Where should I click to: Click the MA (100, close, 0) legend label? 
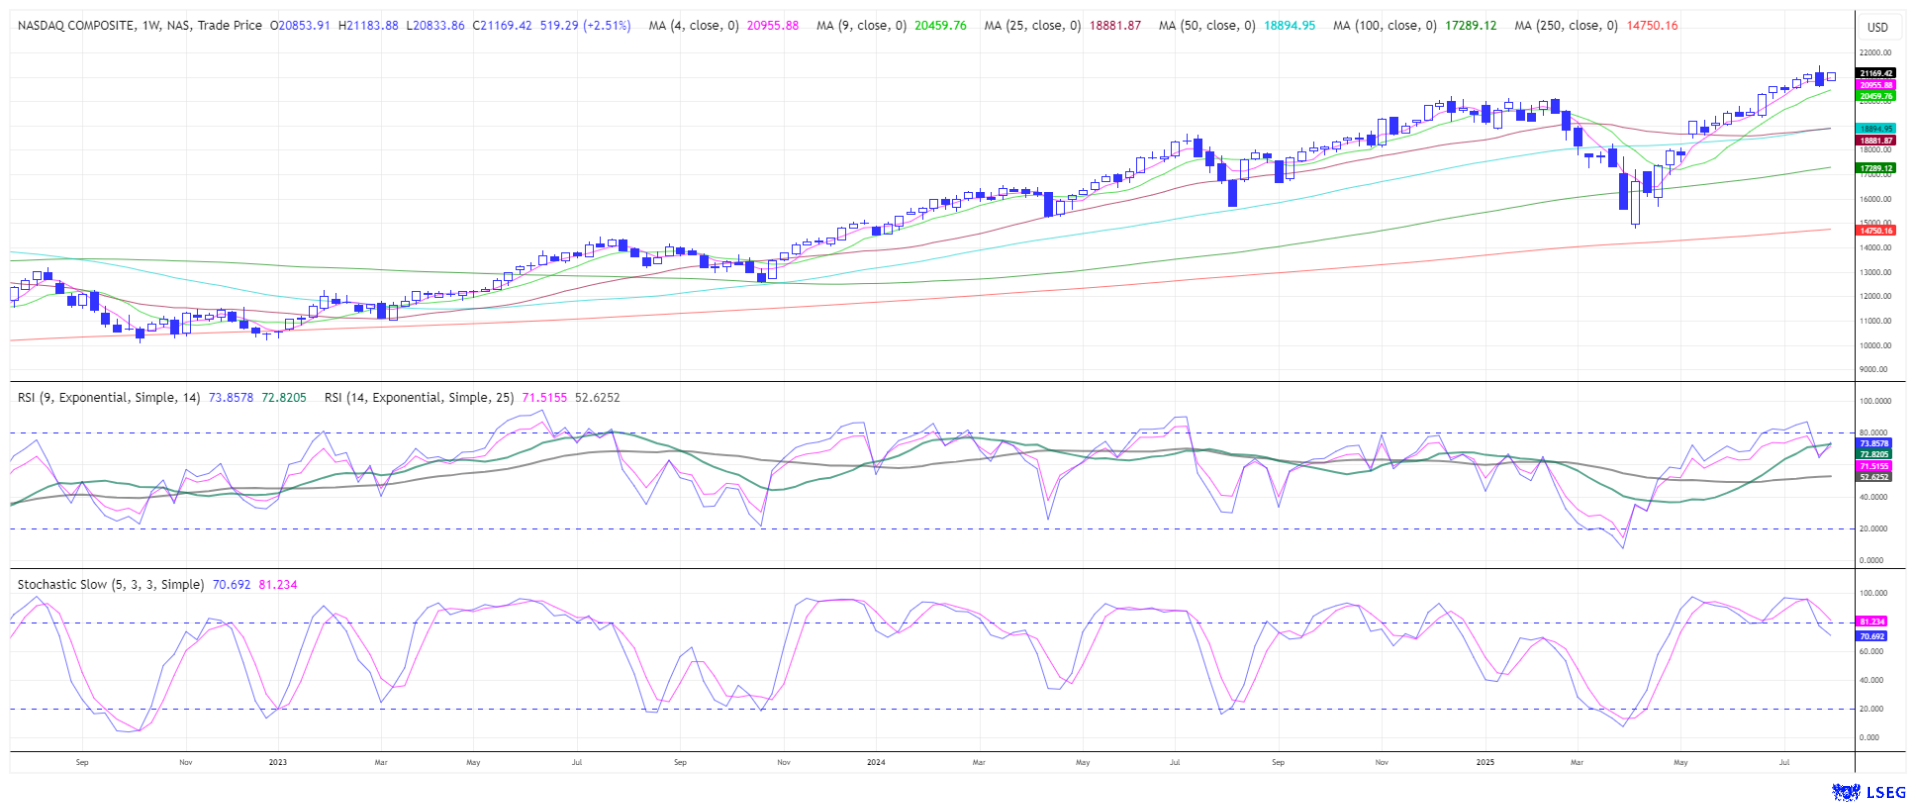[x=1384, y=26]
